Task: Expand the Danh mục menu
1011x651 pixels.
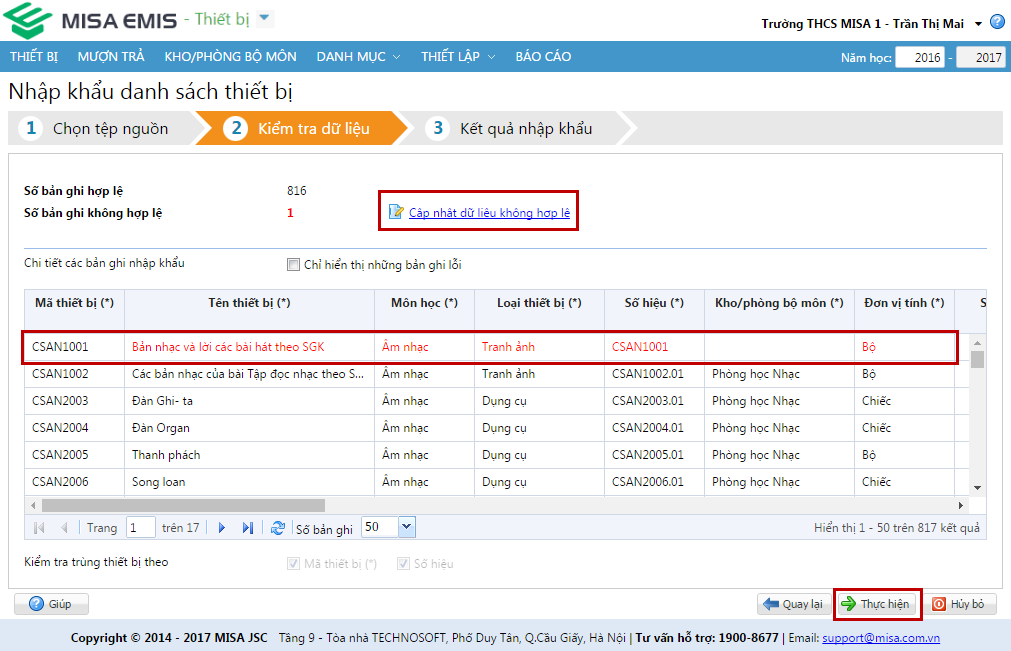Action: [x=358, y=57]
